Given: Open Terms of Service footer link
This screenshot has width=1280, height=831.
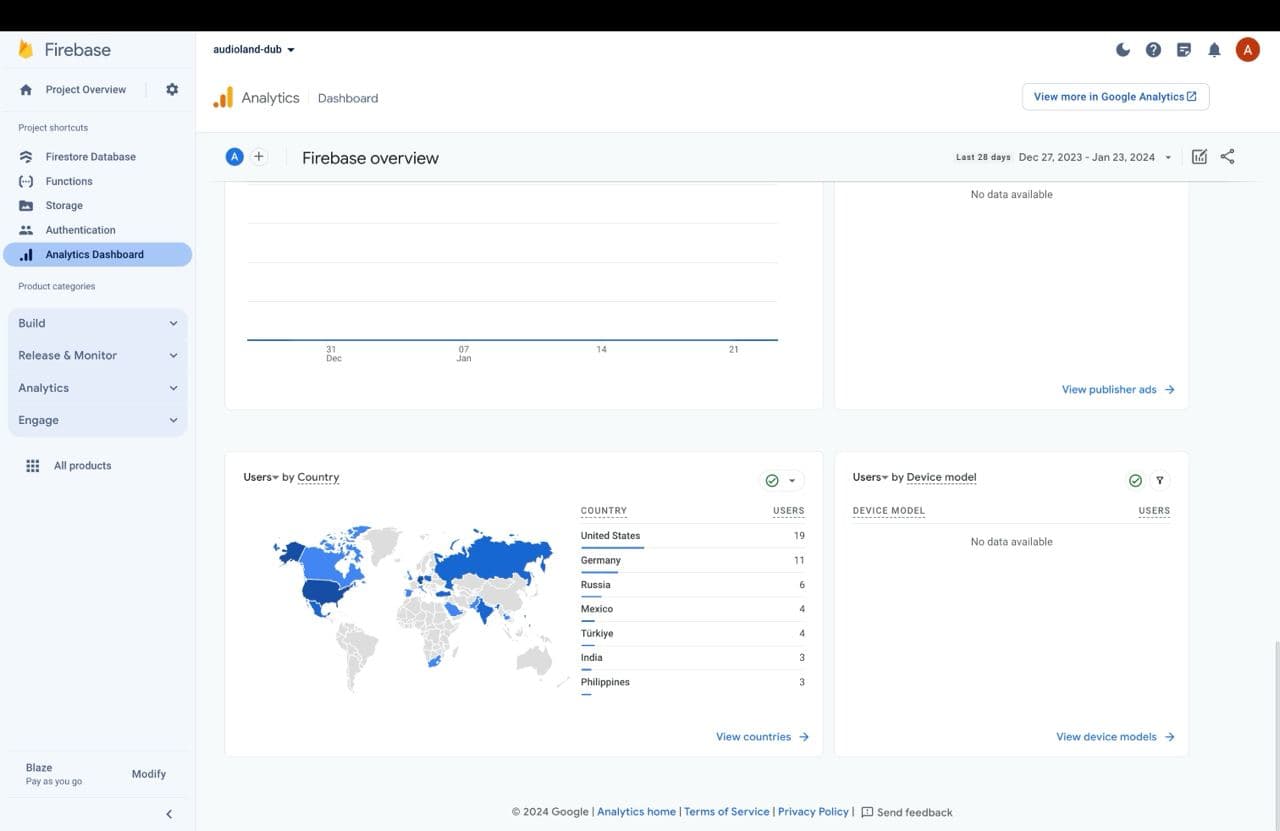Looking at the screenshot, I should pyautogui.click(x=726, y=812).
